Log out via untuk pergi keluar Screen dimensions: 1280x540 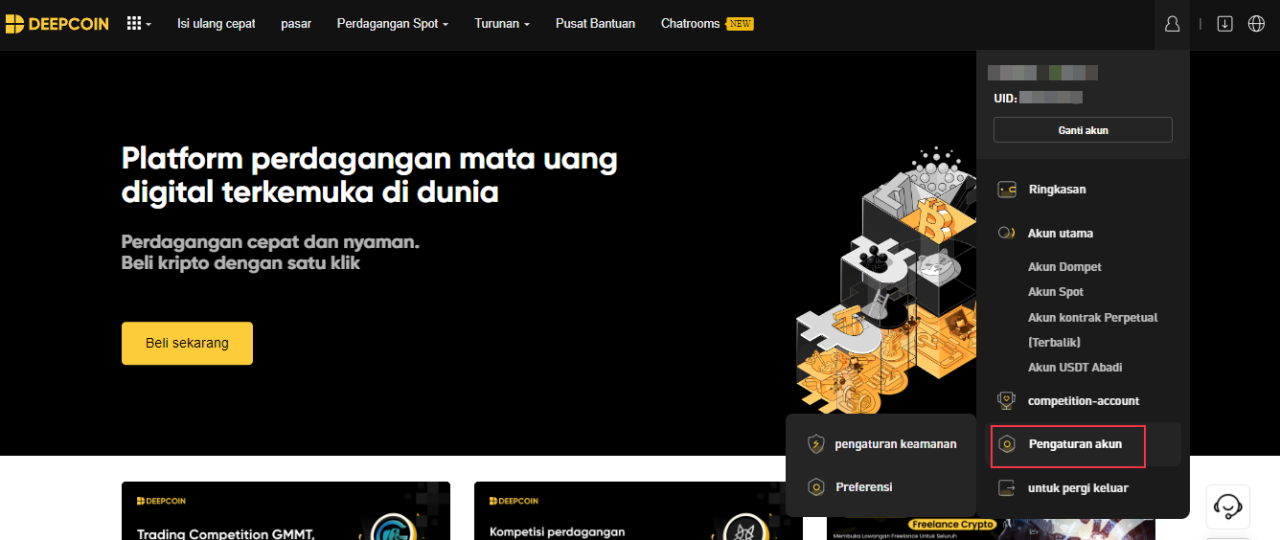tap(1078, 488)
